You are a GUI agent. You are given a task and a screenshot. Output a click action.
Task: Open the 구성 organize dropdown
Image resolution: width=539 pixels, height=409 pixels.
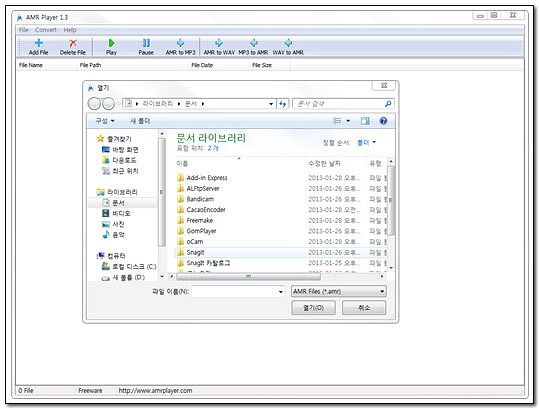105,121
